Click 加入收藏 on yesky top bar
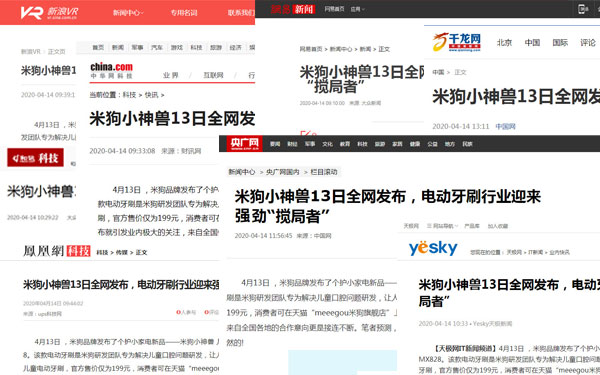Viewport: 600px width, 375px height. [x=497, y=226]
